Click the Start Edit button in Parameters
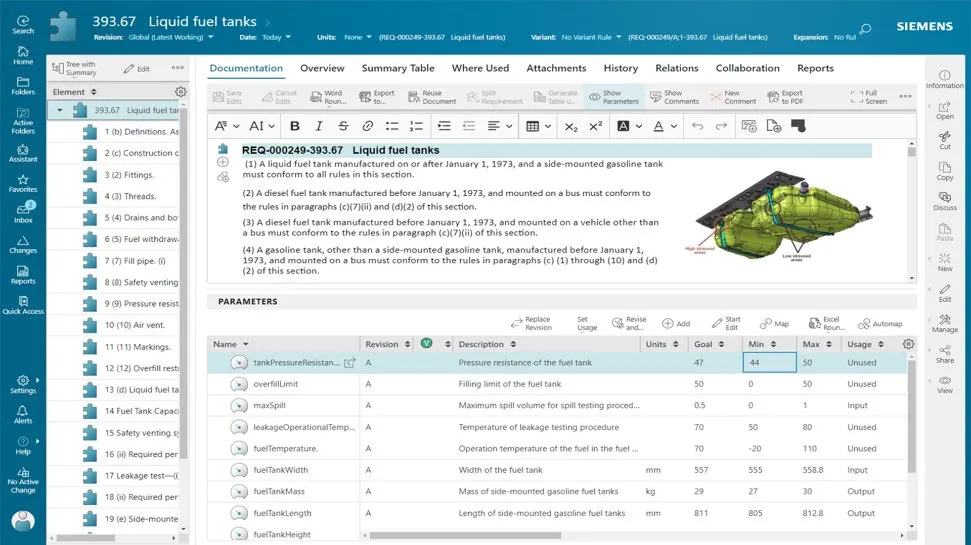The width and height of the screenshot is (971, 545). pos(726,323)
